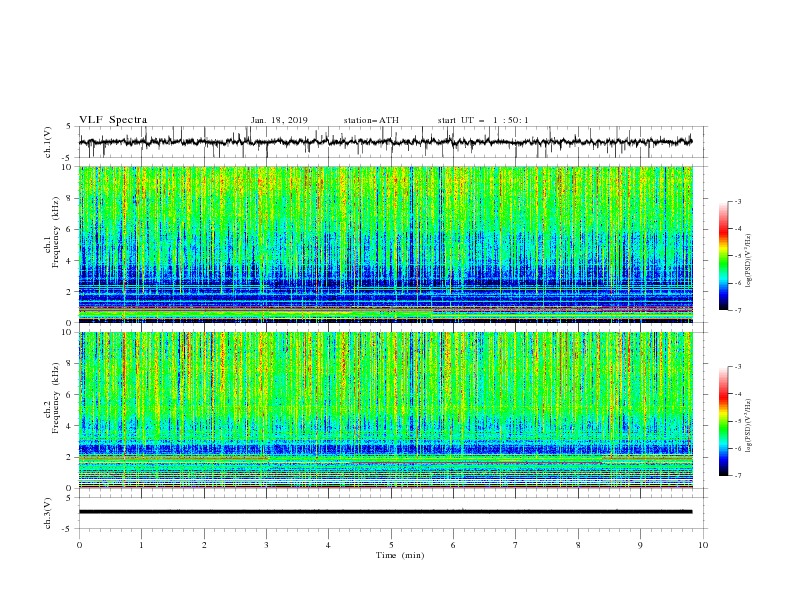This screenshot has height=612, width=792.
Task: Click time axis tick label "10"
Action: [703, 545]
